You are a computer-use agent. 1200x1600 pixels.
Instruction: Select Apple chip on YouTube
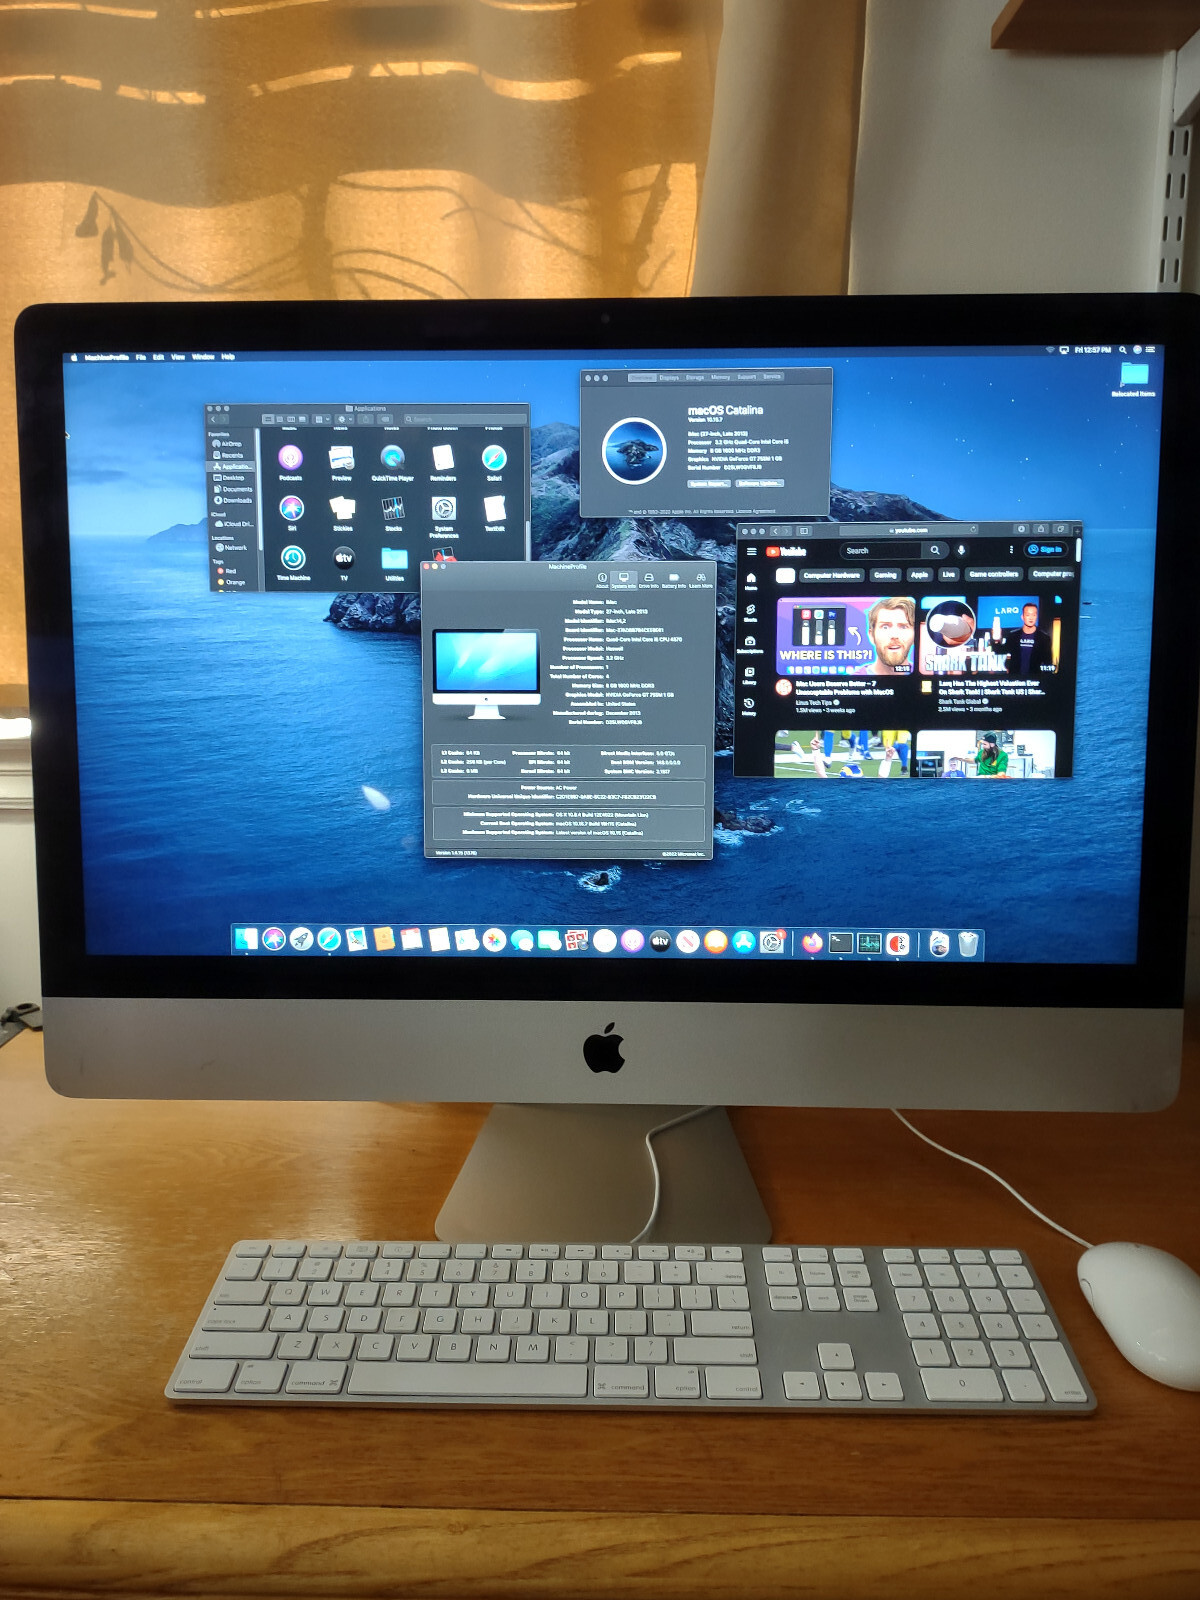click(x=919, y=575)
